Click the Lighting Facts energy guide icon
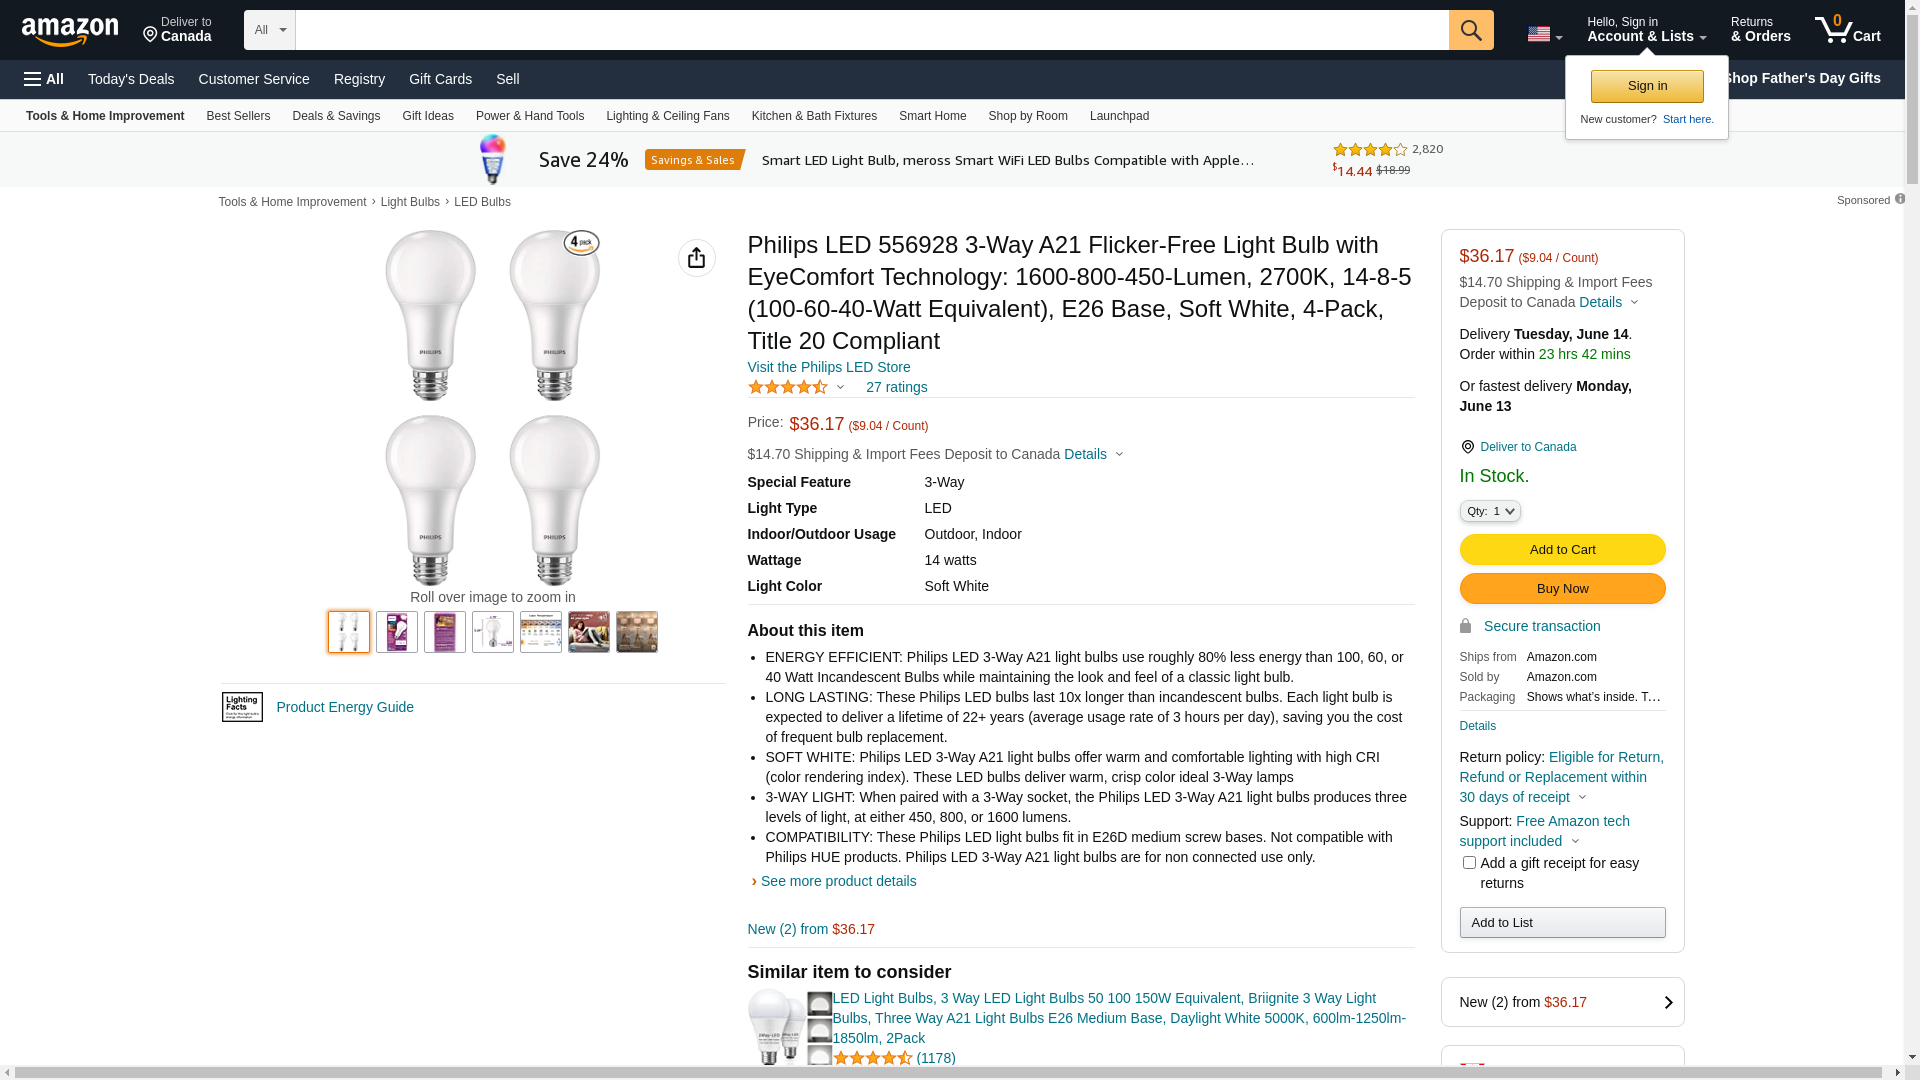Screen dimensions: 1920x1080 pos(242,707)
